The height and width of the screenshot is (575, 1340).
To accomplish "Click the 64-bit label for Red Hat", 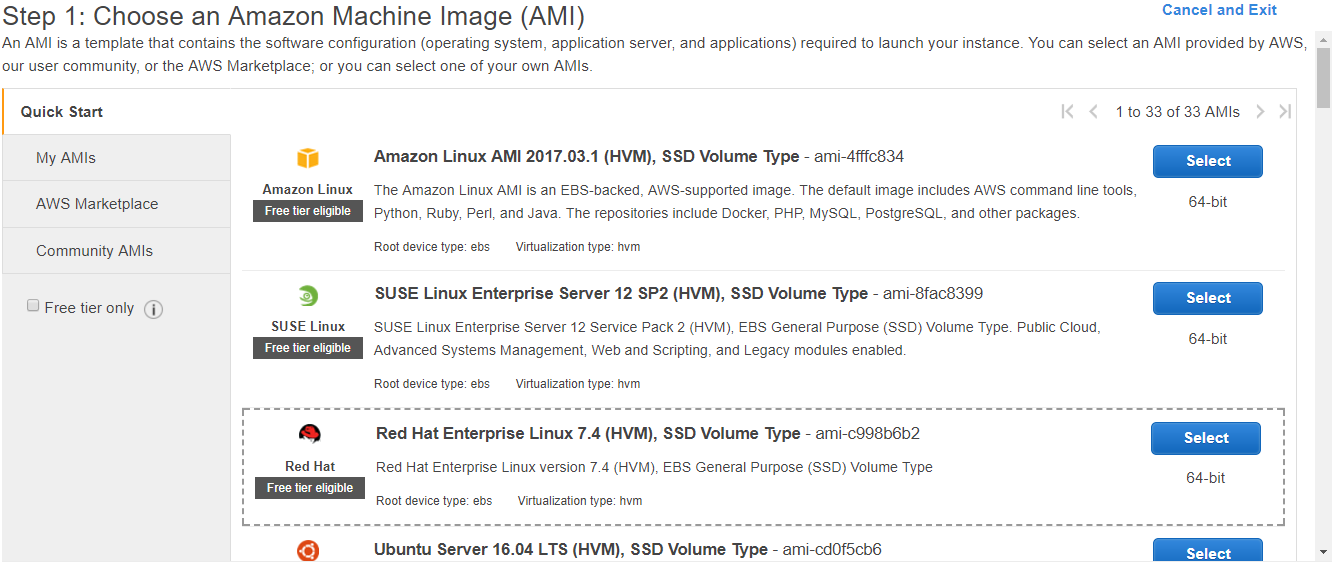I will [1206, 478].
